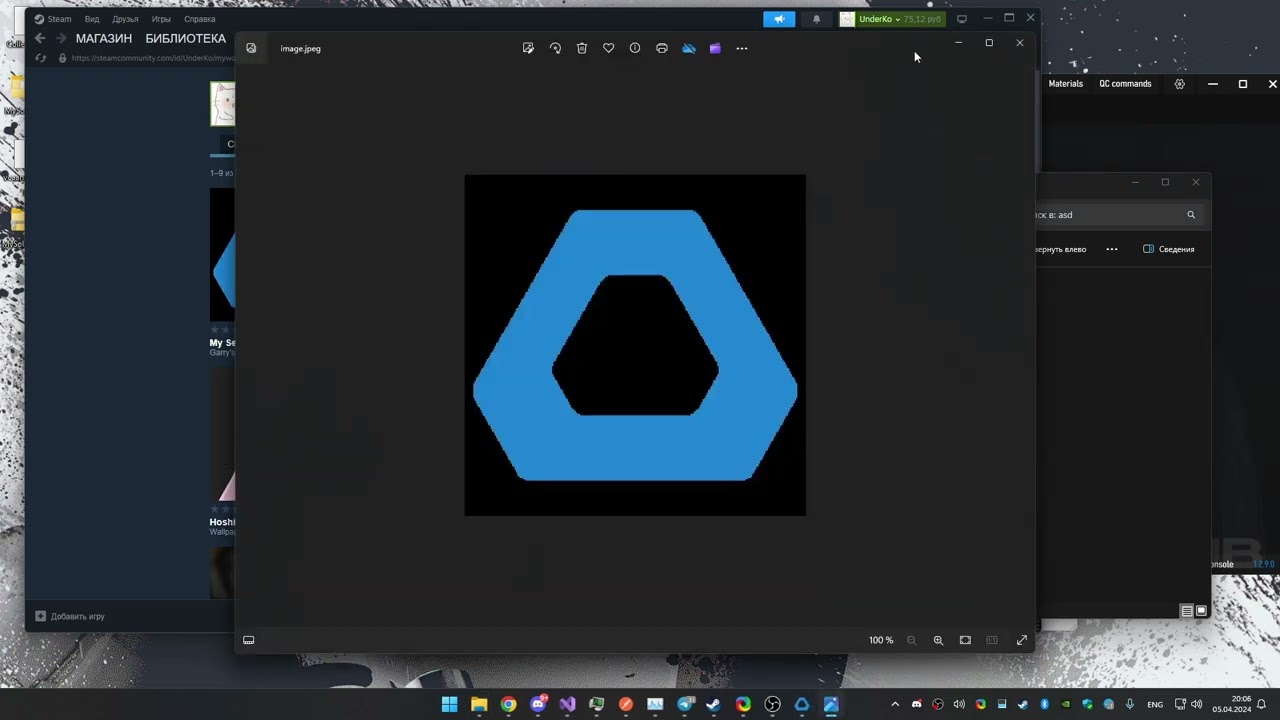This screenshot has width=1280, height=720.
Task: Go to МАГАЗИН tab in Steam
Action: pos(104,39)
